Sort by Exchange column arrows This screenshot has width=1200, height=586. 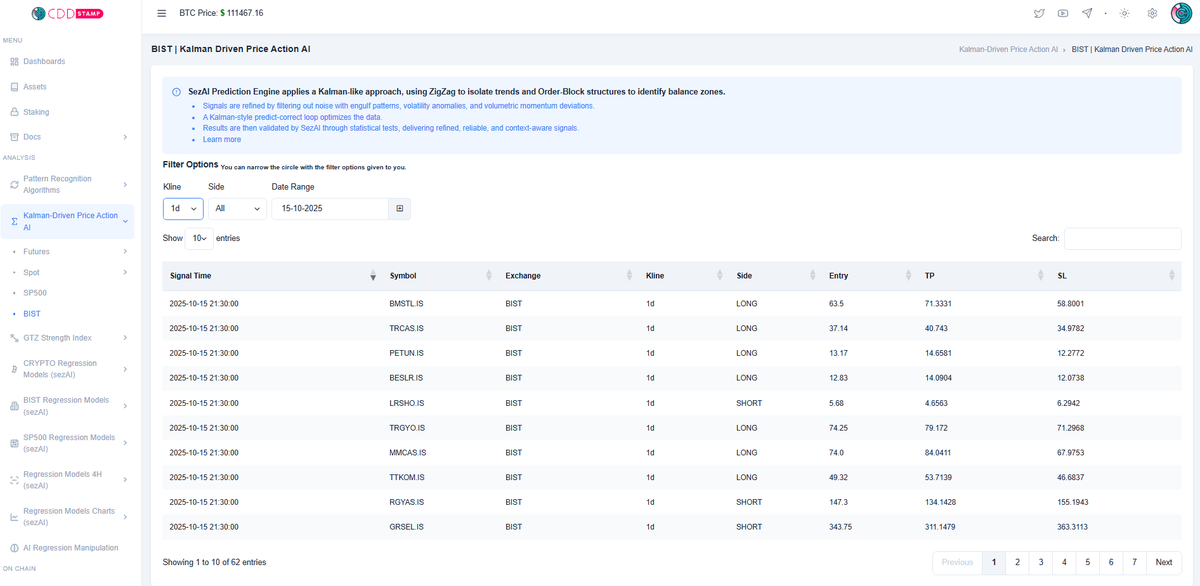tap(629, 275)
